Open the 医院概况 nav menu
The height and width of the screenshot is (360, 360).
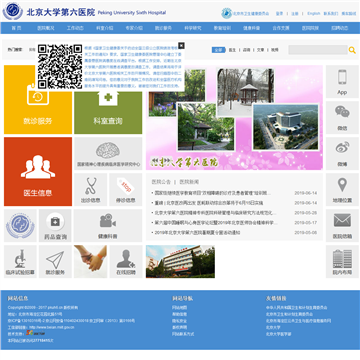(x=46, y=28)
